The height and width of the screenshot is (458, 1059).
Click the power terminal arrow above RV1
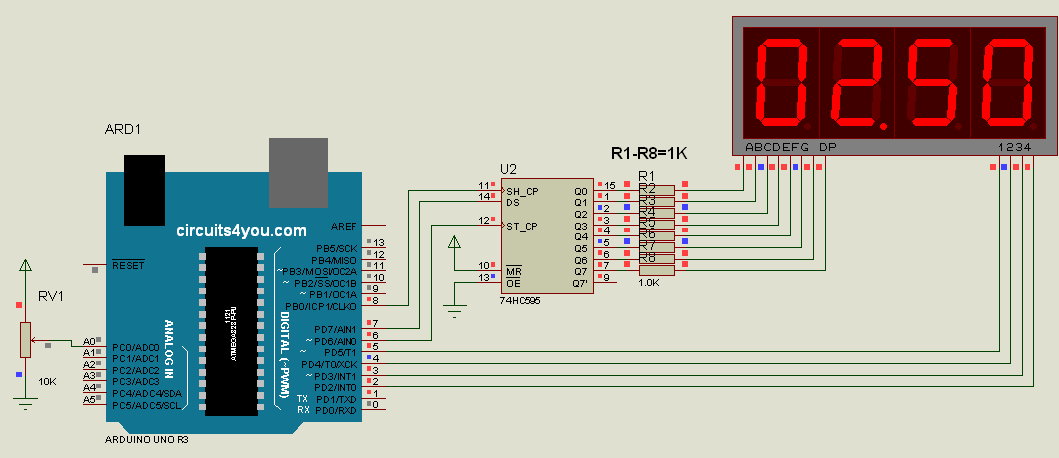click(x=25, y=265)
